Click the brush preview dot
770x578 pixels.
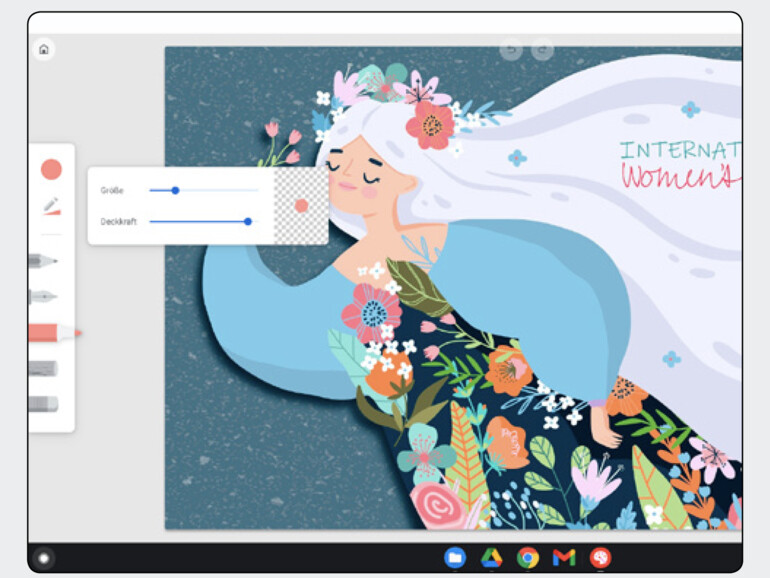[302, 206]
